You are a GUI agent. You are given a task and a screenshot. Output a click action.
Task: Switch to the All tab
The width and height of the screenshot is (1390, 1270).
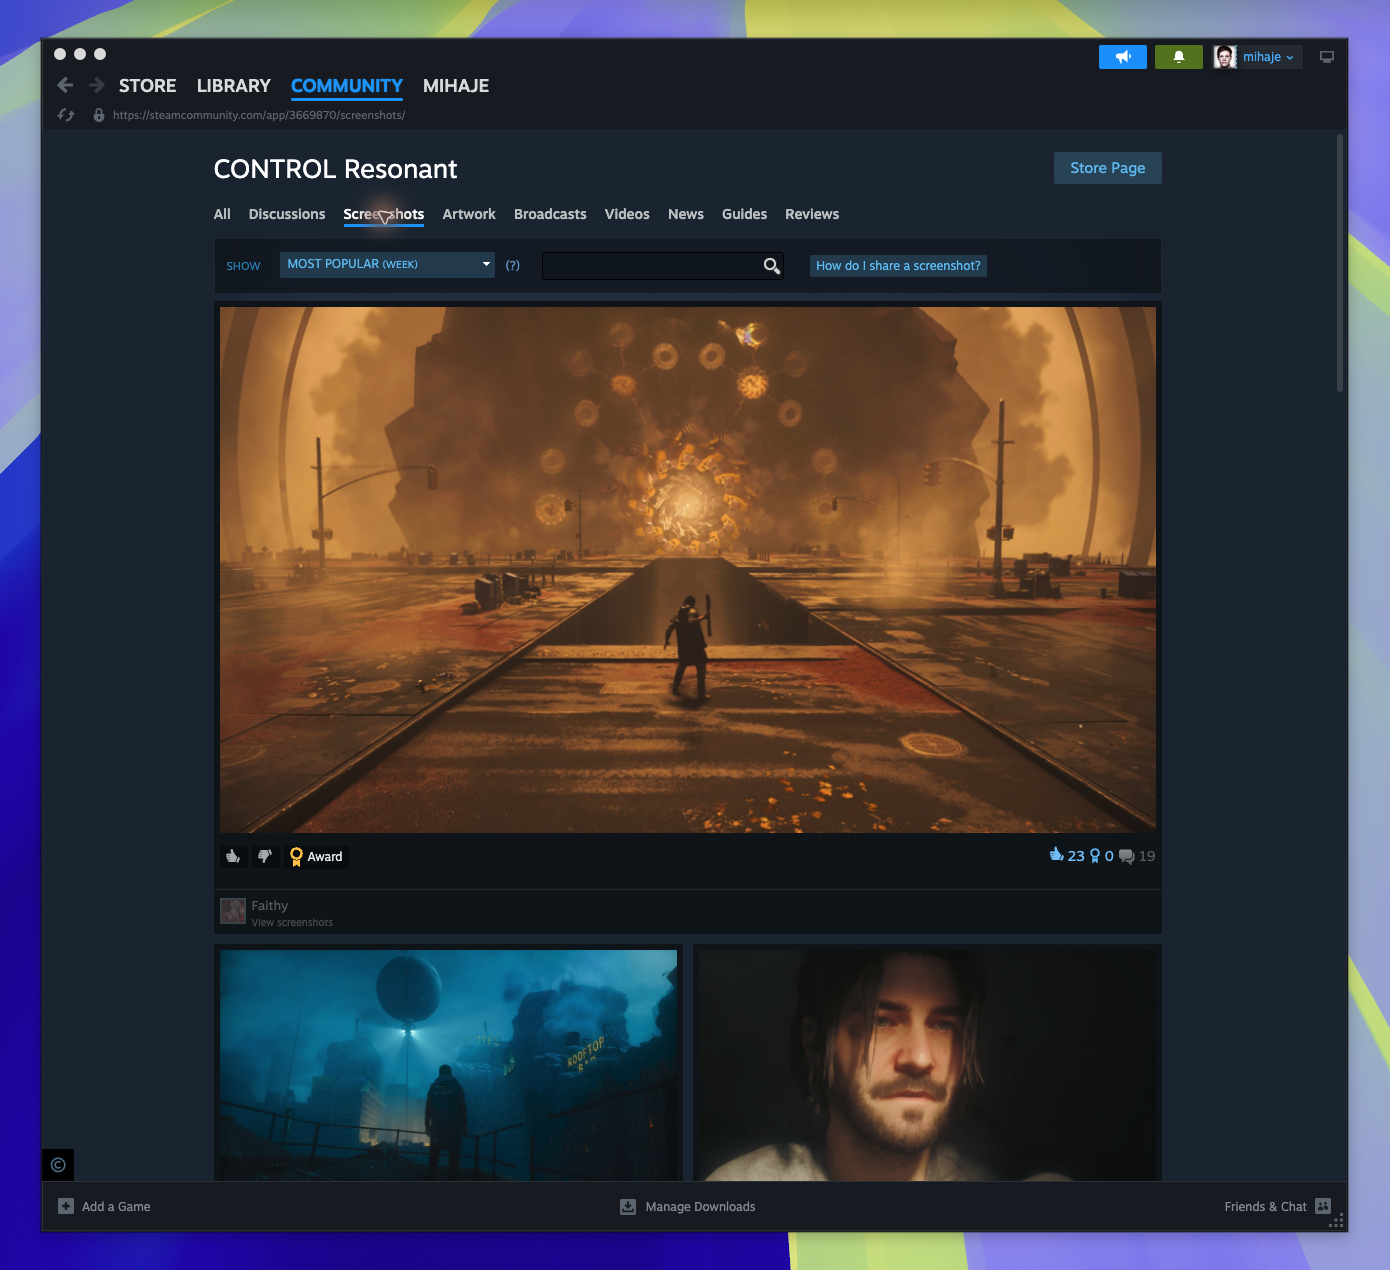(x=222, y=214)
